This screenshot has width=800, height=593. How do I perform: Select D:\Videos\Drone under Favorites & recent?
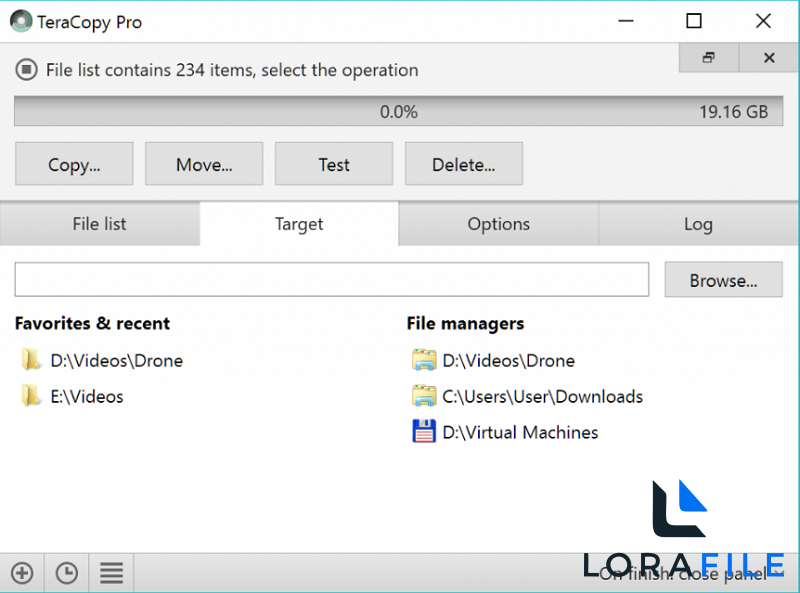116,361
